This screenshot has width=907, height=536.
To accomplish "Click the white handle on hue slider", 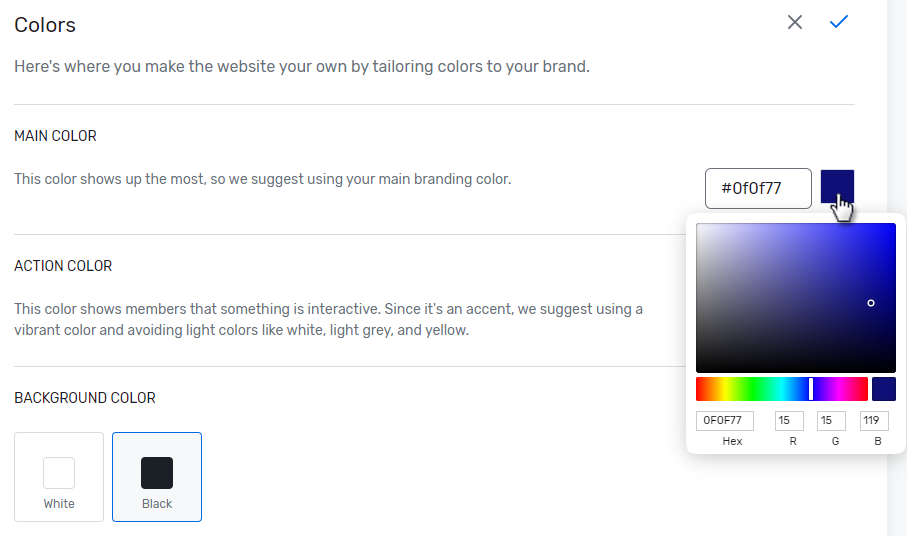I will click(x=811, y=389).
